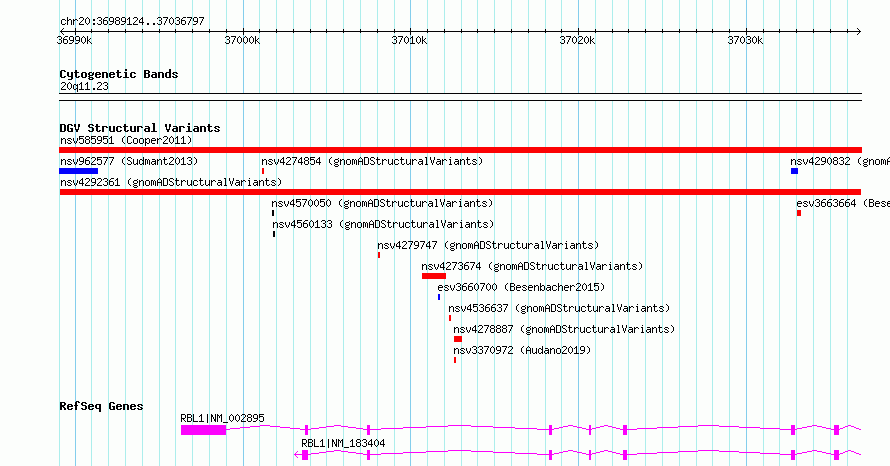Click the Cytogenetic Bands track heading
Image resolution: width=890 pixels, height=466 pixels.
pos(119,74)
